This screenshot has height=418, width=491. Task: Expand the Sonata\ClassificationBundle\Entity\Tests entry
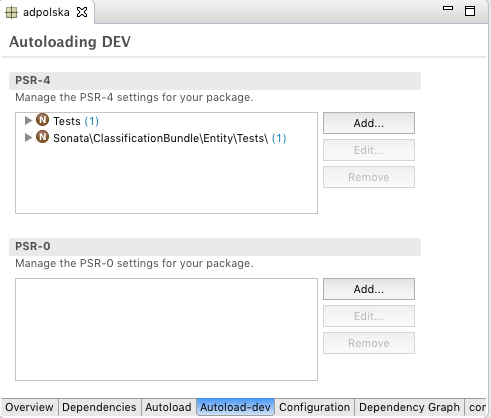pos(28,137)
